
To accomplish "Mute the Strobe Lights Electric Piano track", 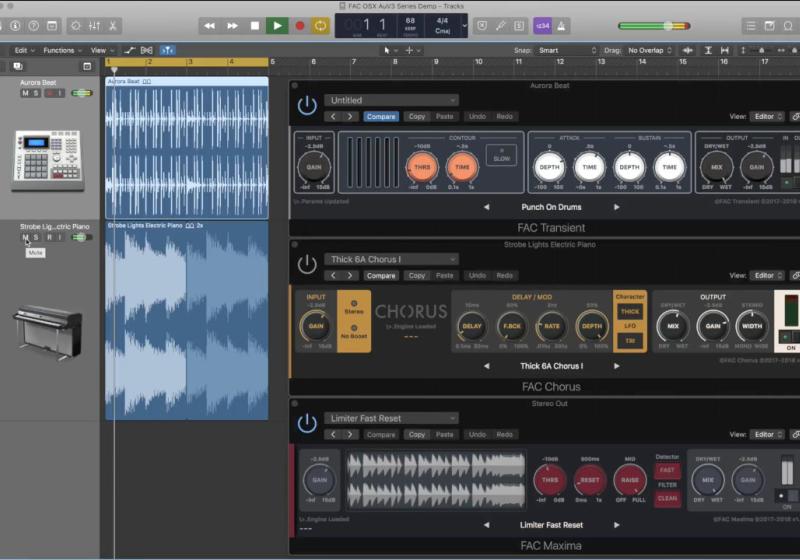I will pyautogui.click(x=25, y=237).
